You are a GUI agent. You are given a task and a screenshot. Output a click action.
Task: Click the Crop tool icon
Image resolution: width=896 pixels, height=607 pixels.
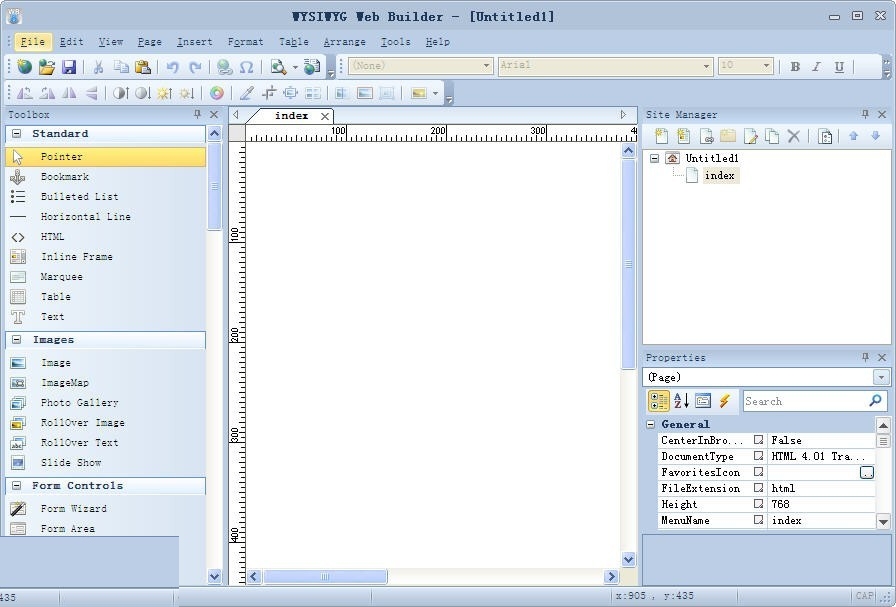269,93
